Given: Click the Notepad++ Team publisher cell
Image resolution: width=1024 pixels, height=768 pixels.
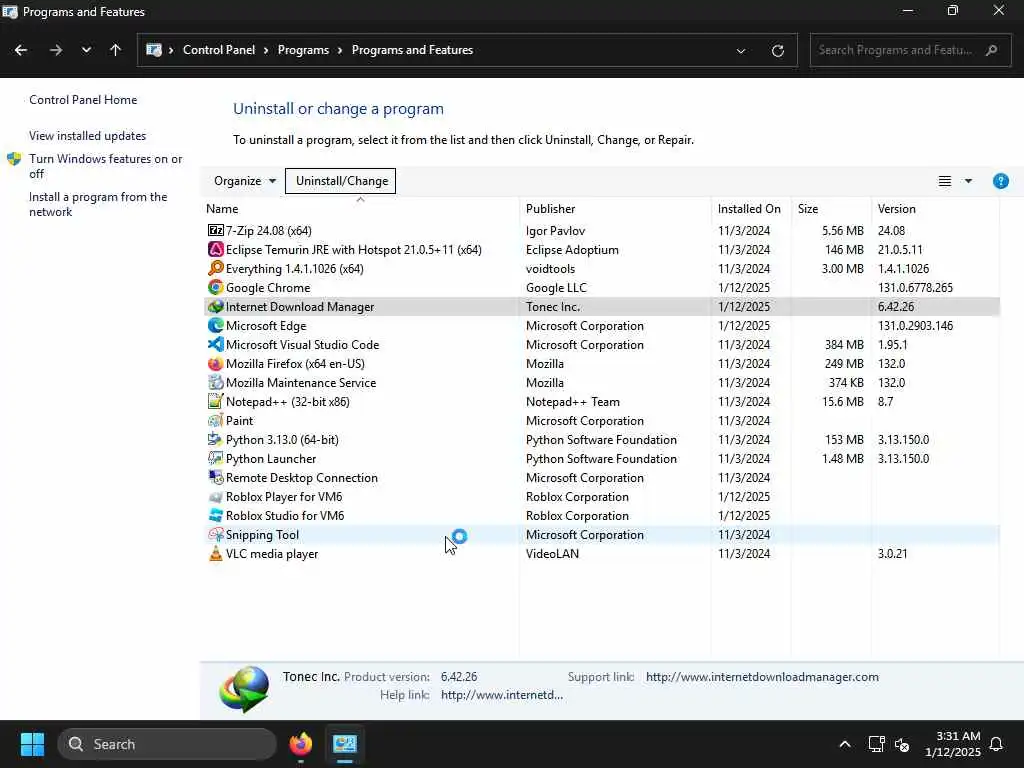Looking at the screenshot, I should (573, 401).
